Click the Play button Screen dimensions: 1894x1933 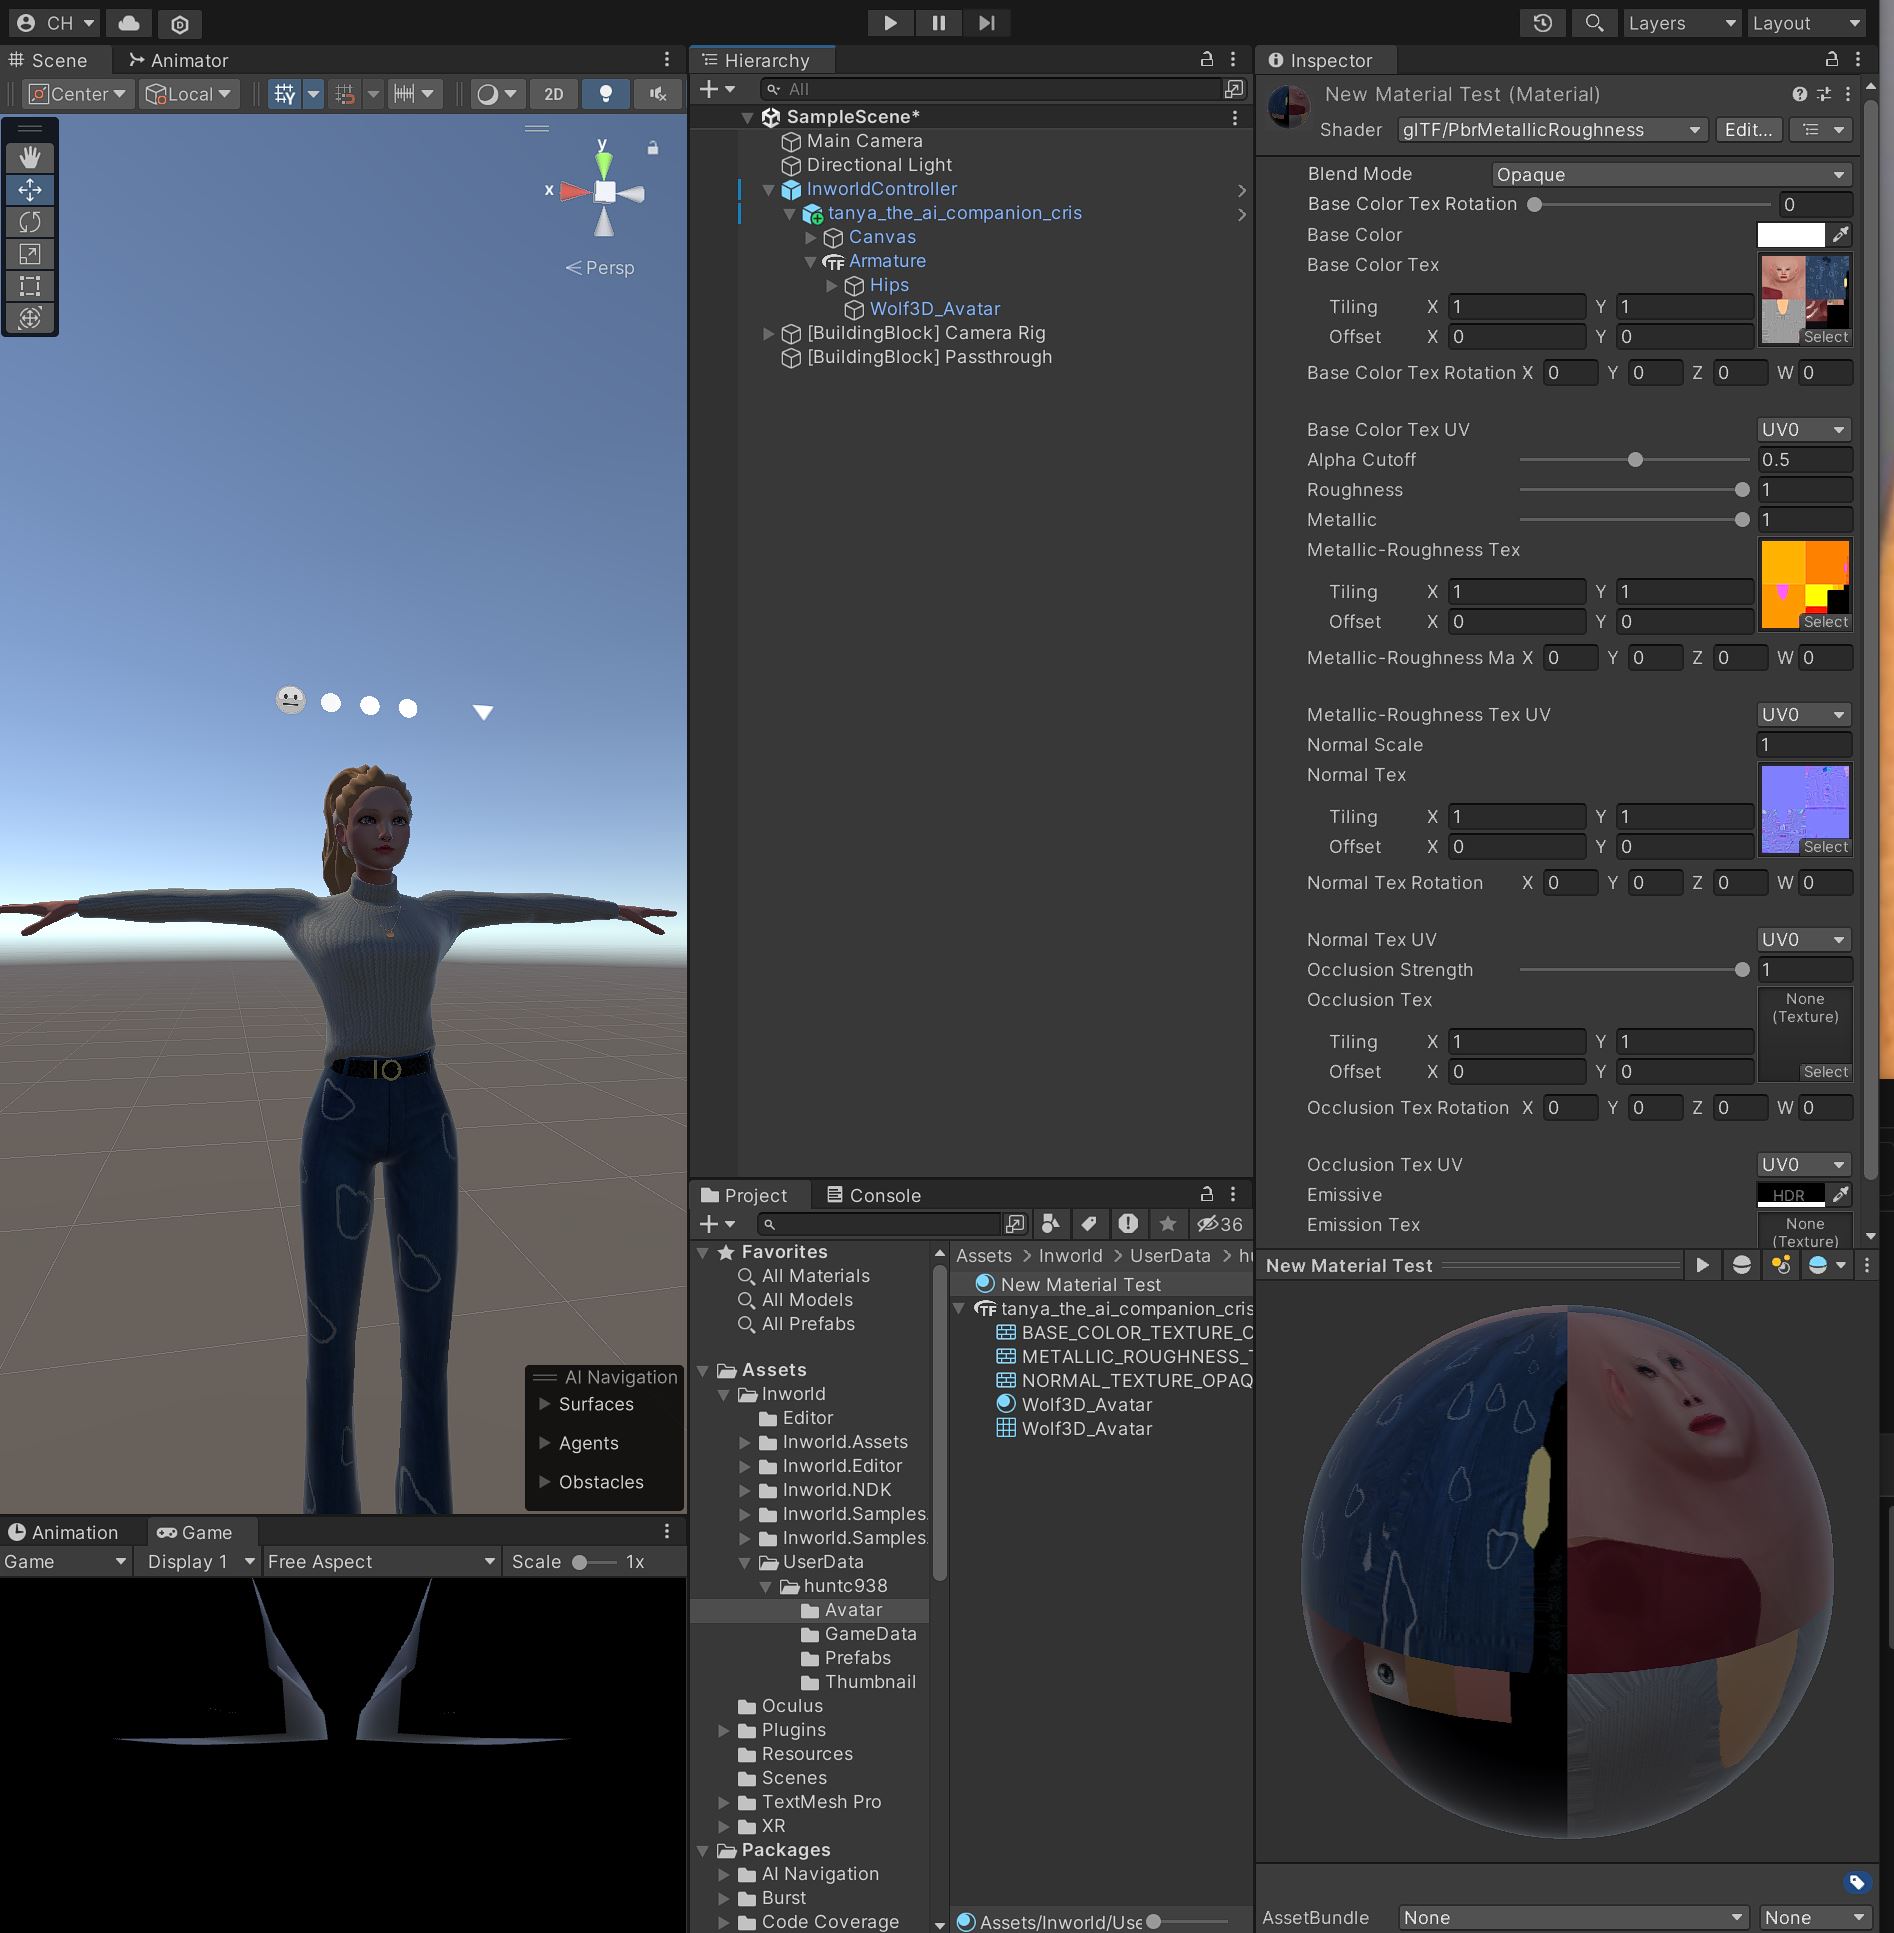coord(890,22)
